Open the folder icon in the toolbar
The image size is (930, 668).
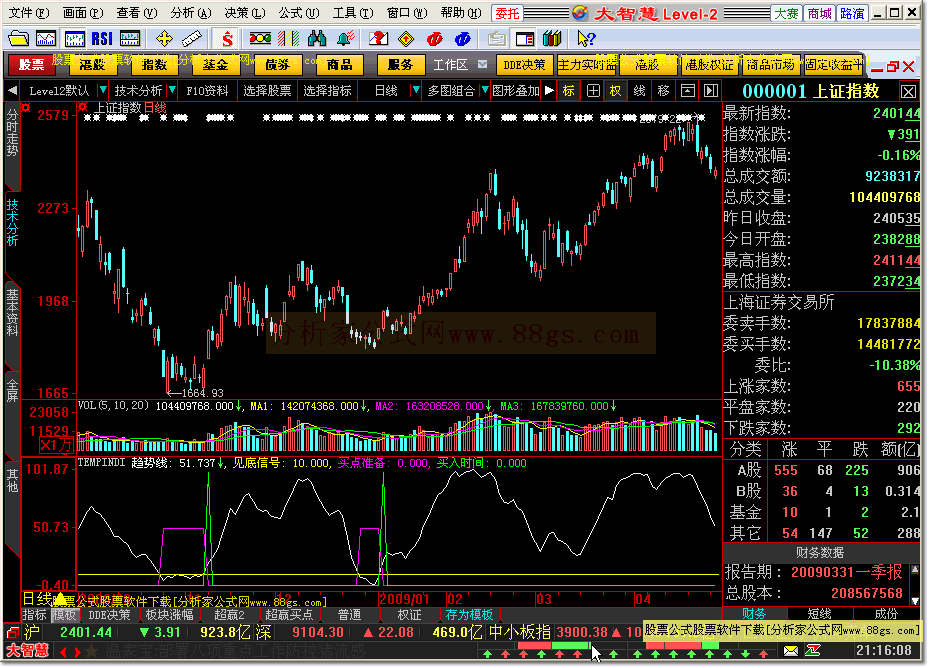point(18,39)
